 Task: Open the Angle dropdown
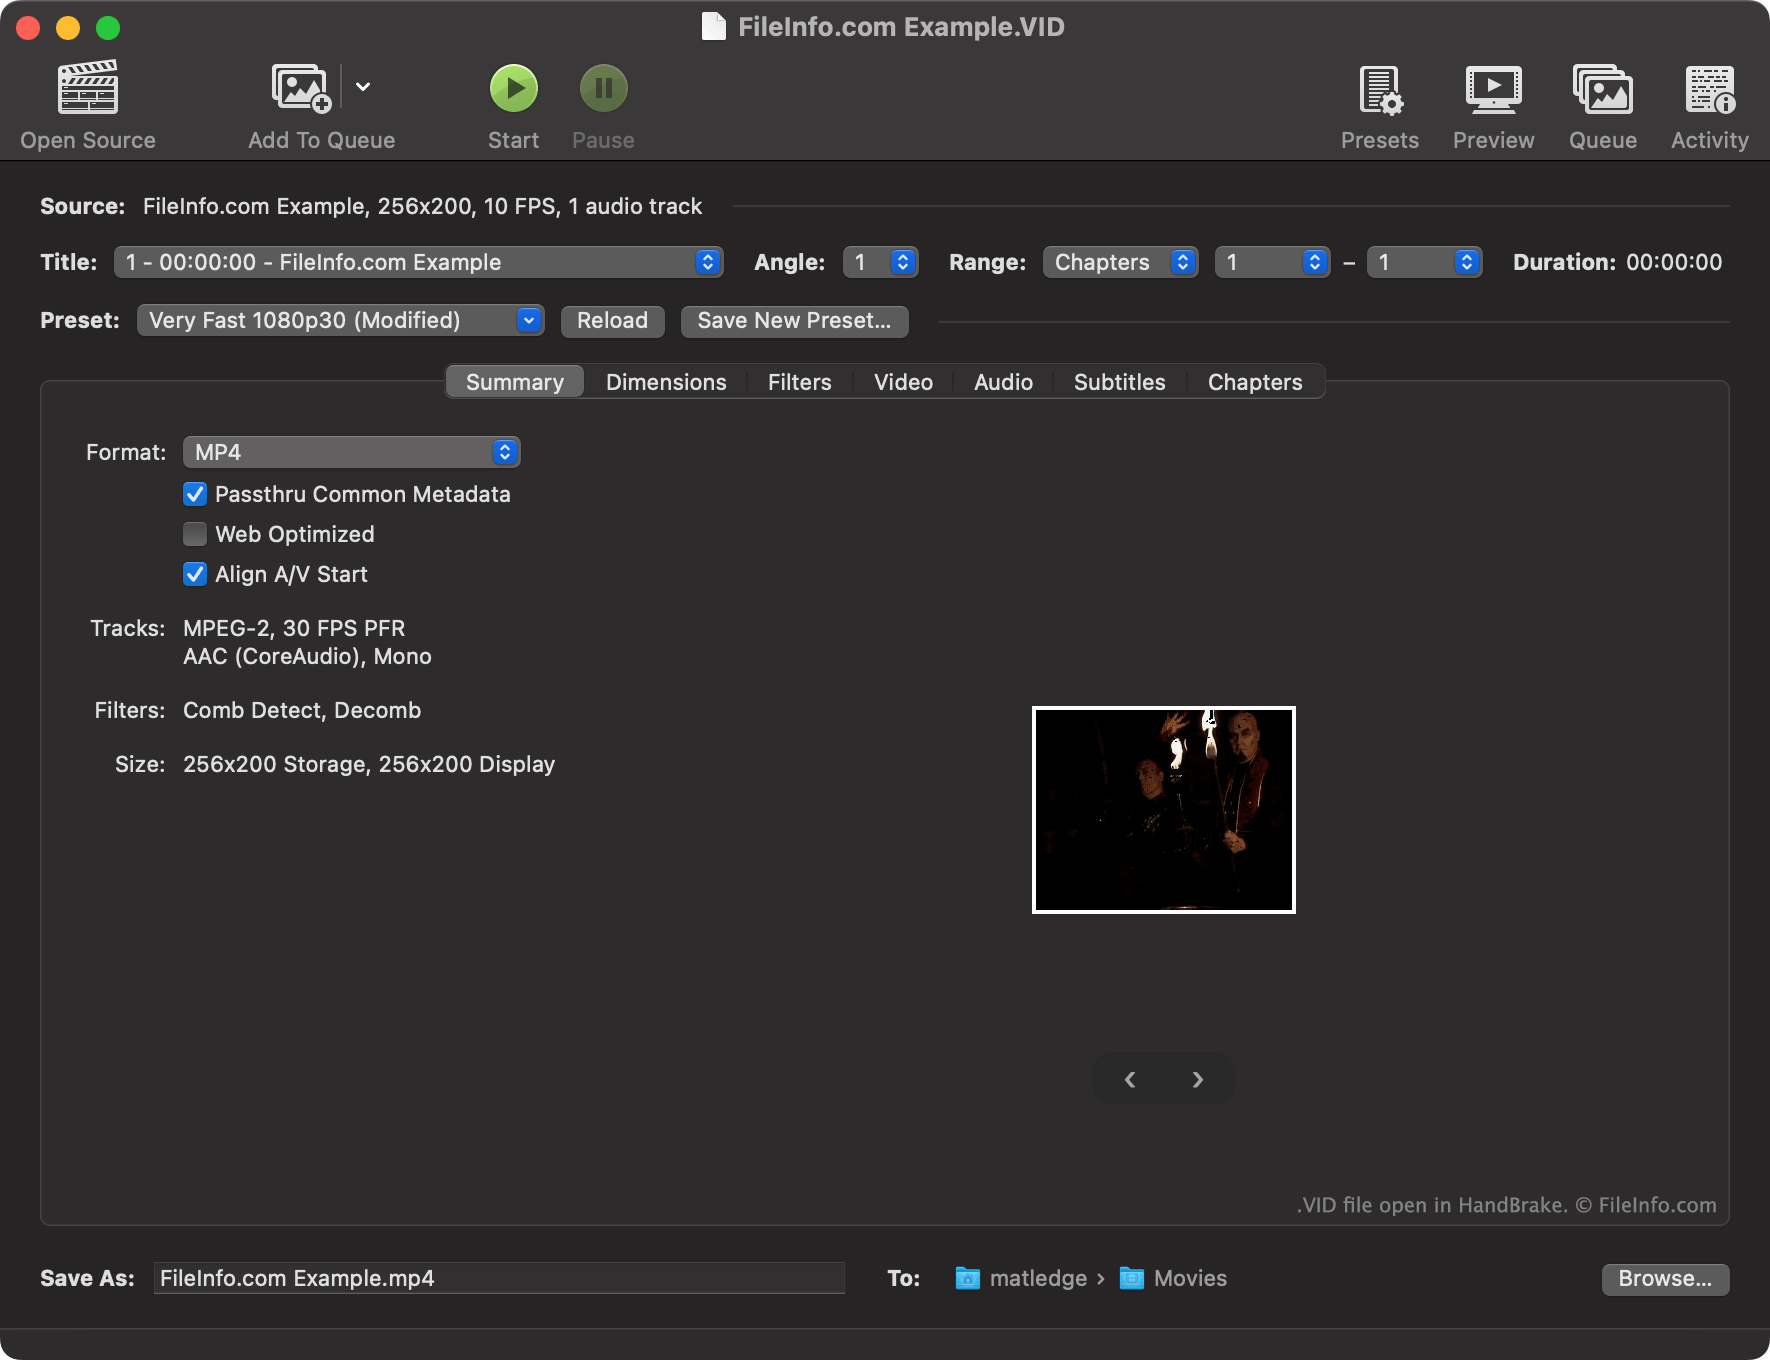tap(880, 262)
